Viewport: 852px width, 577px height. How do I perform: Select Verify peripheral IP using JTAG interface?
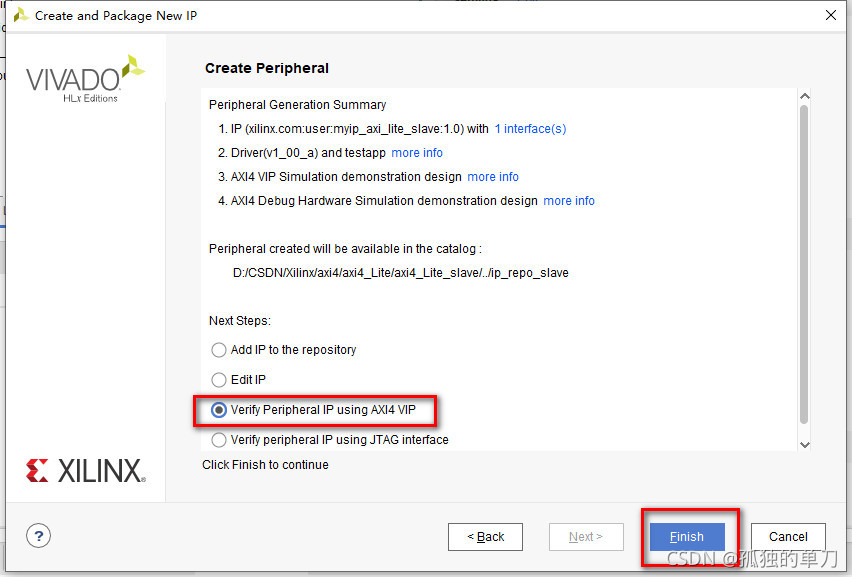[x=219, y=440]
